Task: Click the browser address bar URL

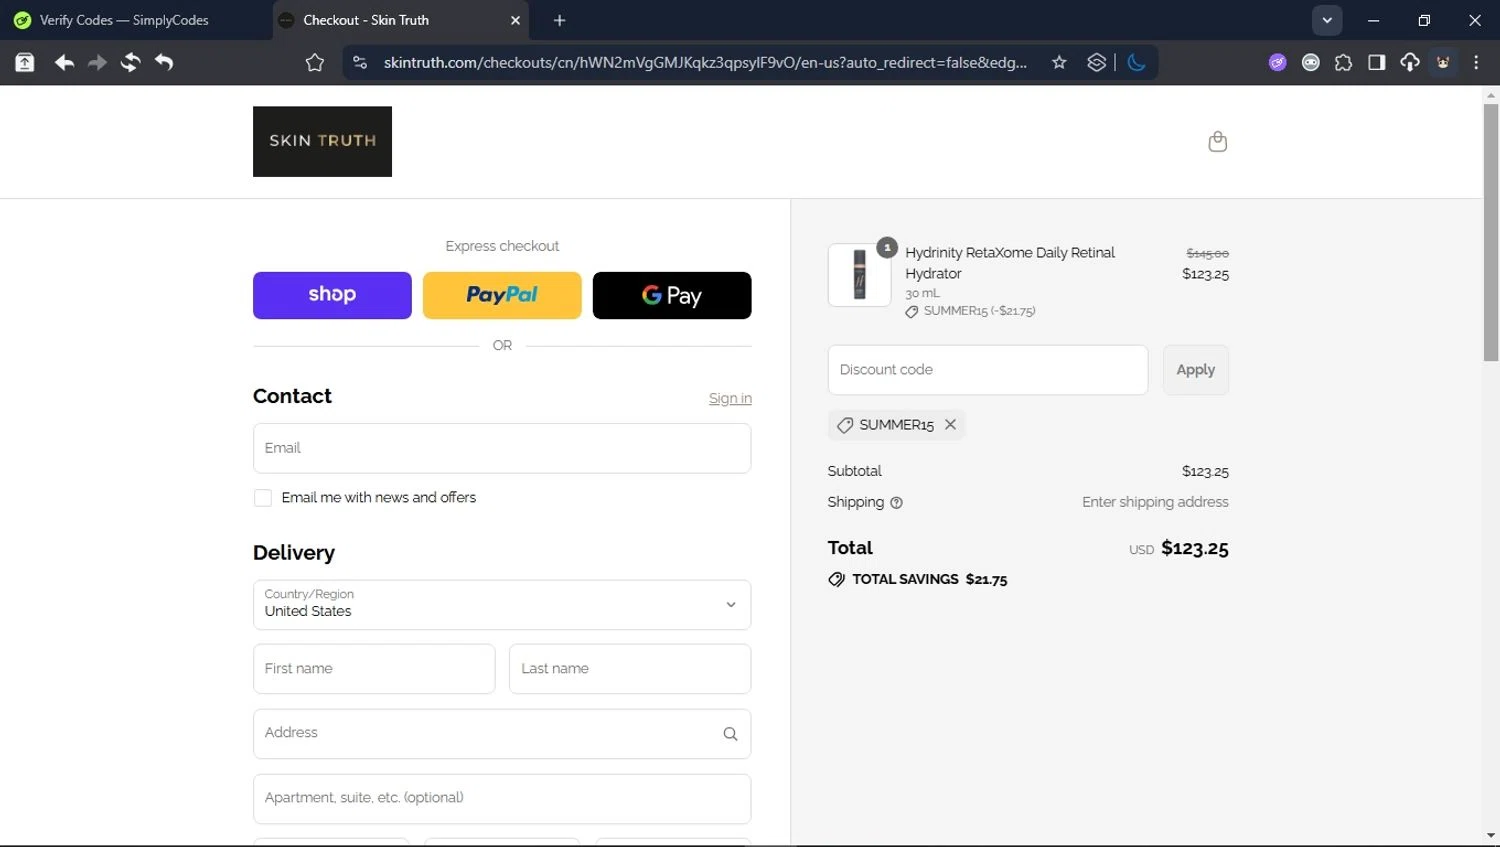Action: (705, 62)
